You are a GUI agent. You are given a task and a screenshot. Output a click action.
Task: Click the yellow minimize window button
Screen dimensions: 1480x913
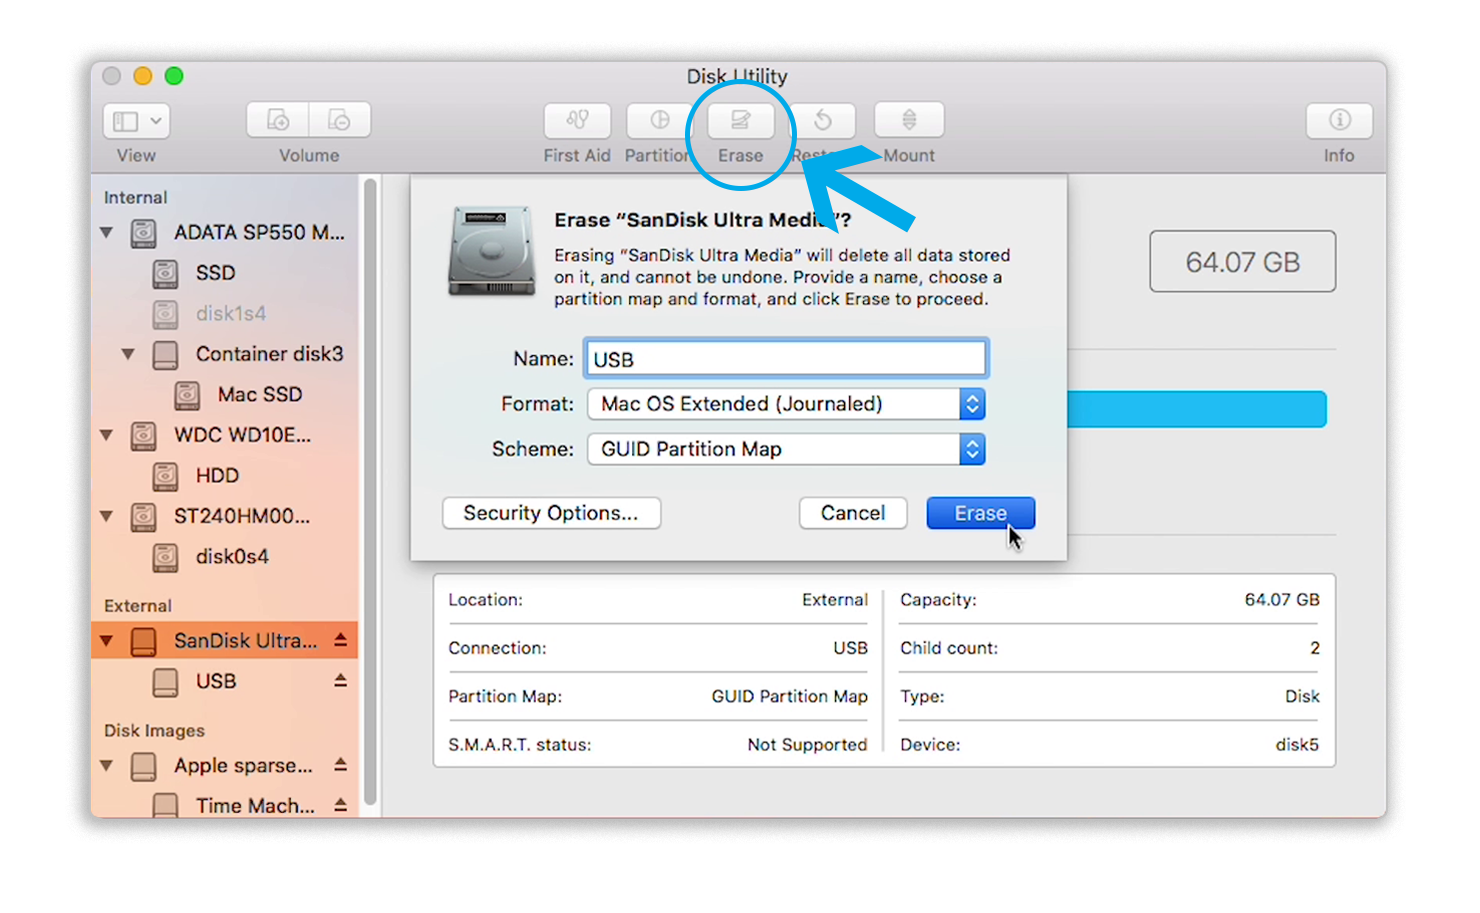pyautogui.click(x=143, y=76)
